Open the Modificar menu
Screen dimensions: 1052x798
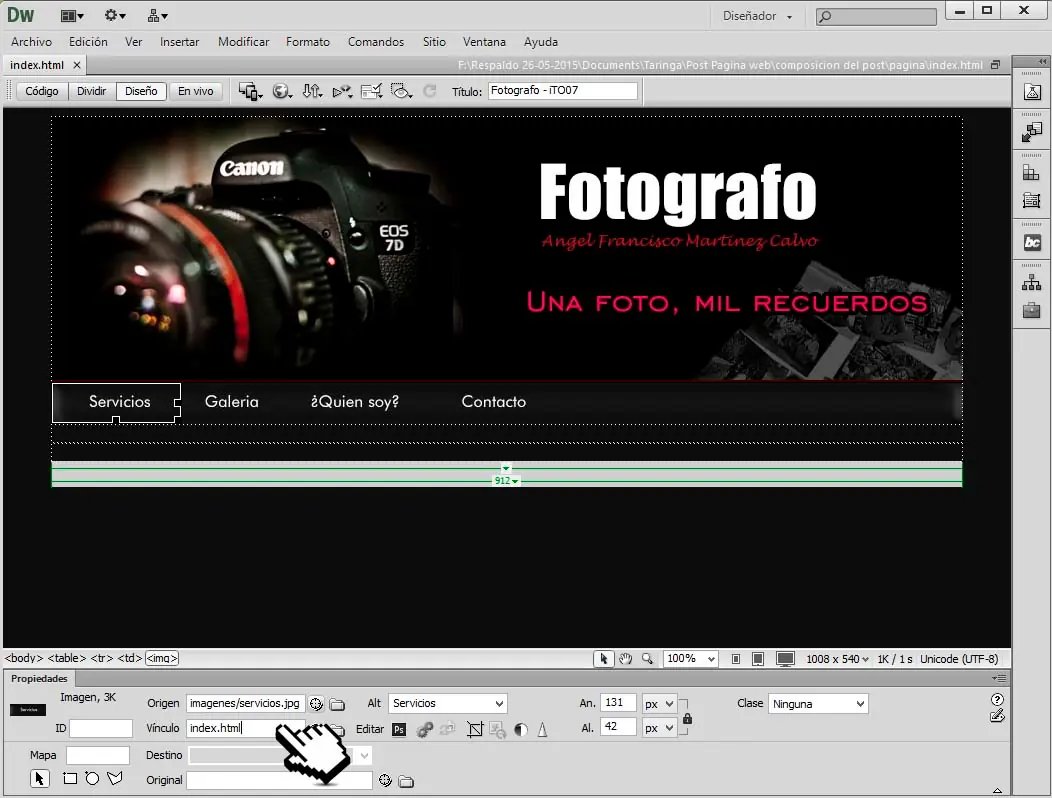coord(244,42)
